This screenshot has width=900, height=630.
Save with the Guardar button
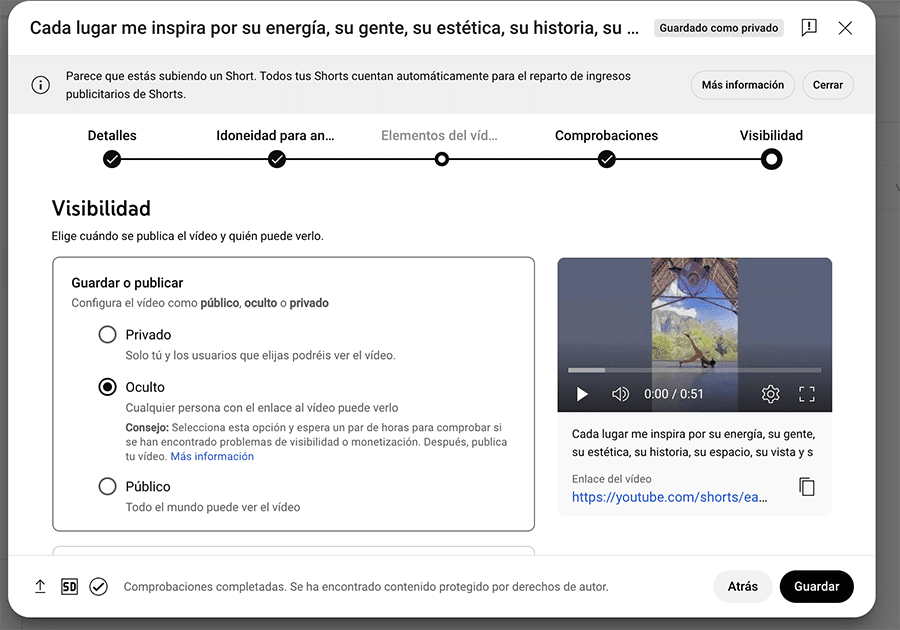(x=816, y=586)
